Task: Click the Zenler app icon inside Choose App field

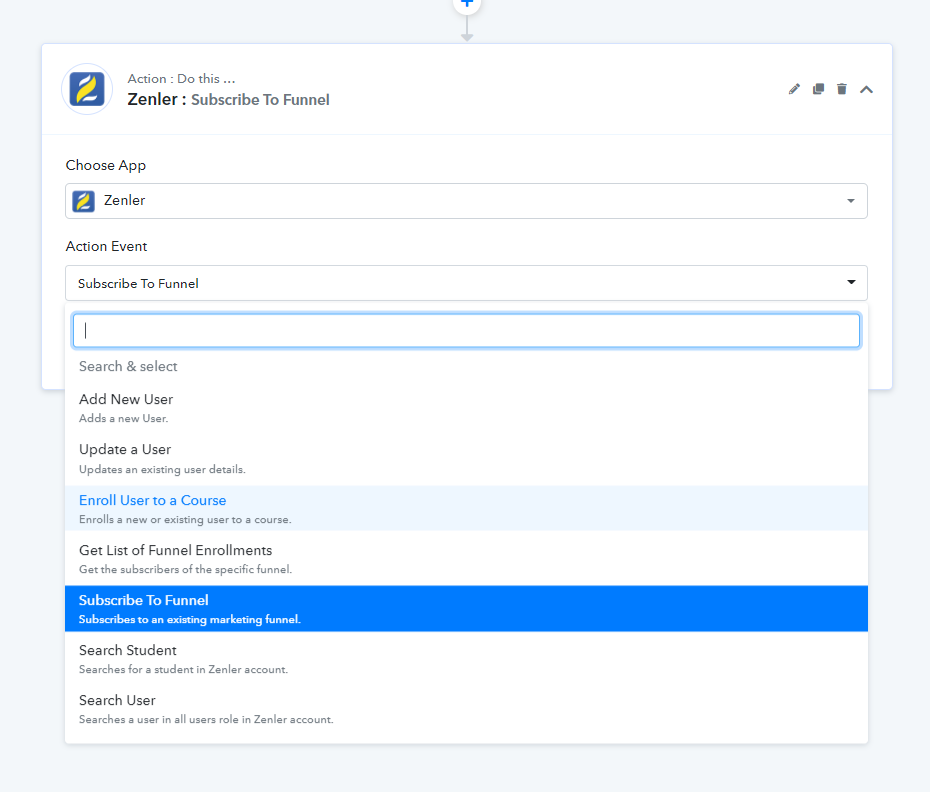Action: pyautogui.click(x=84, y=201)
